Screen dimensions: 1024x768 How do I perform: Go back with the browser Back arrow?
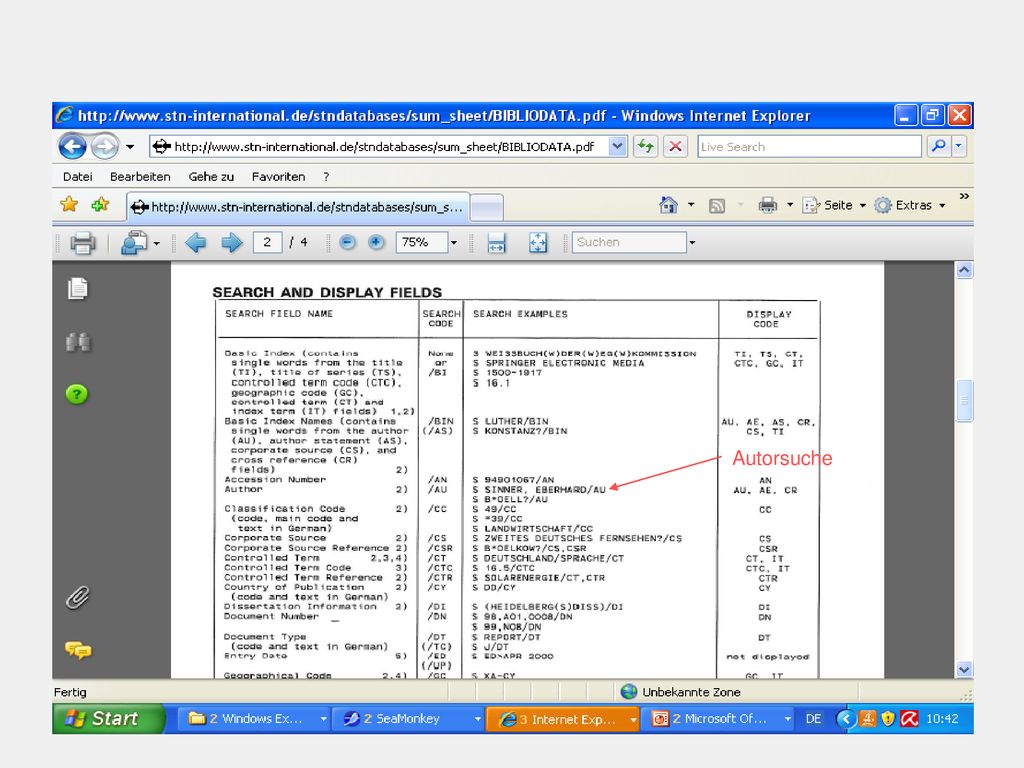pos(72,146)
